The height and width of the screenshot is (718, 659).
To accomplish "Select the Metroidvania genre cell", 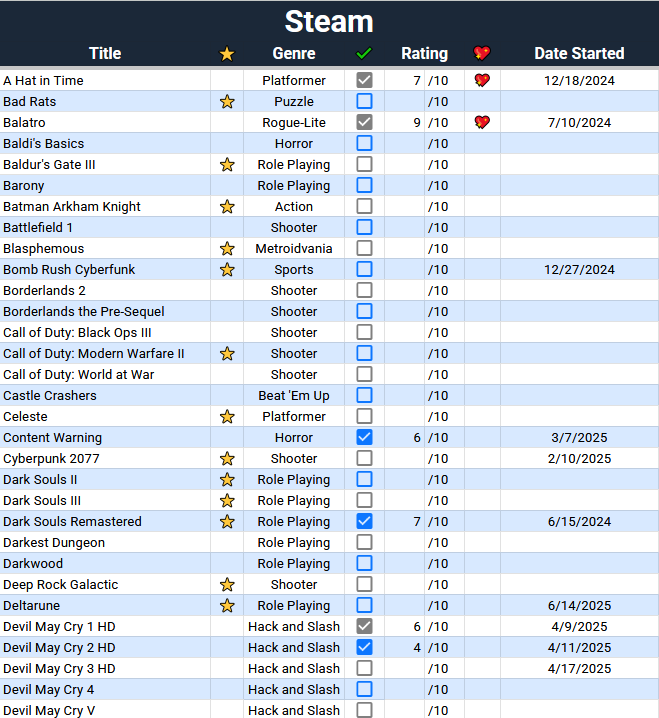I will (294, 249).
